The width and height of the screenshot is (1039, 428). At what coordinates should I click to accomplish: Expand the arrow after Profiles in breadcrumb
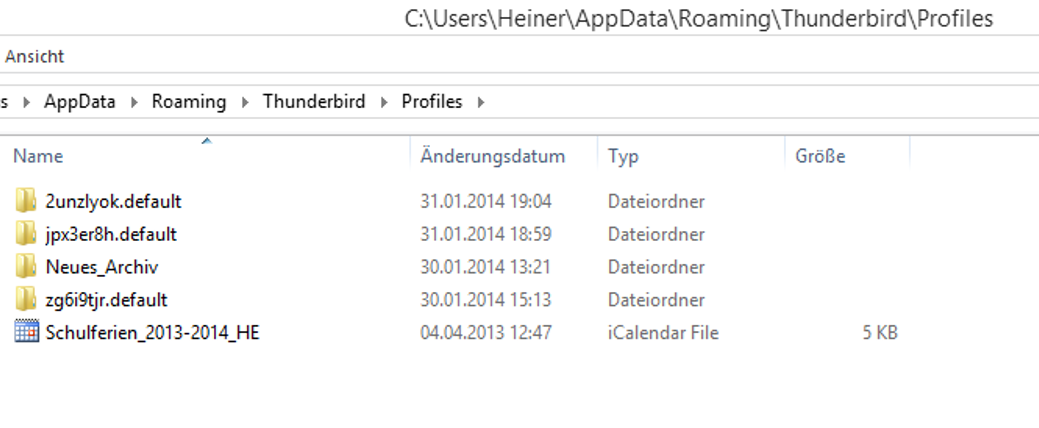(x=481, y=102)
